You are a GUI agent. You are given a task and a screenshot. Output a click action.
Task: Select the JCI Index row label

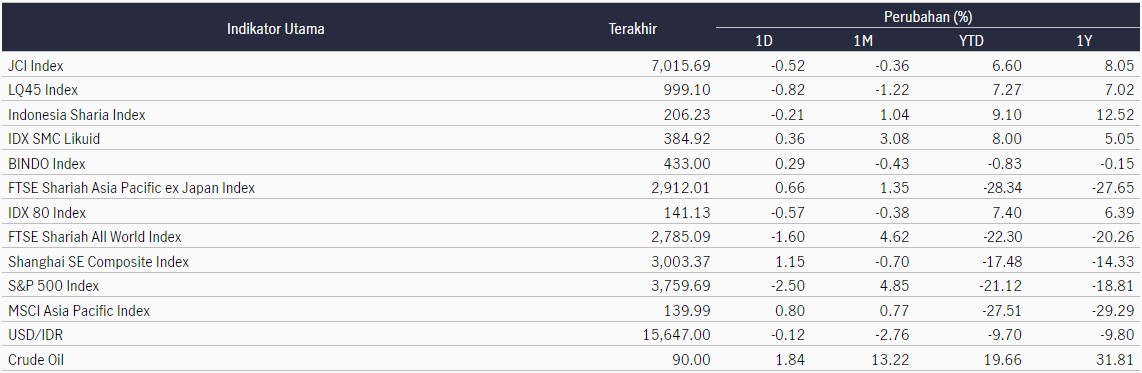click(36, 66)
